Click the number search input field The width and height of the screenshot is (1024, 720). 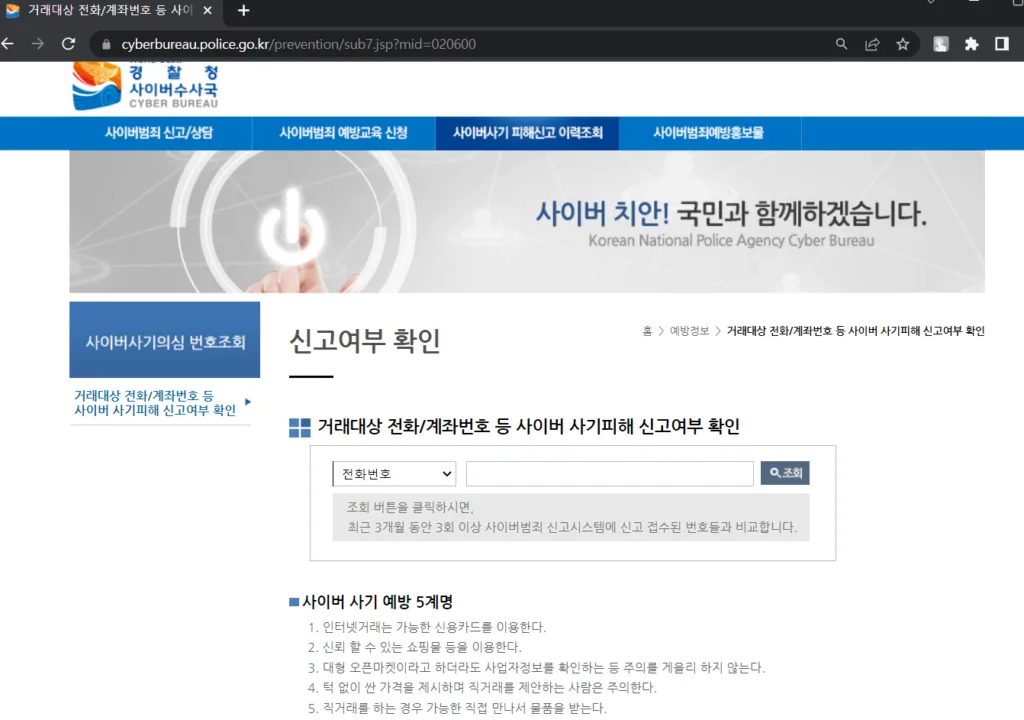tap(609, 474)
